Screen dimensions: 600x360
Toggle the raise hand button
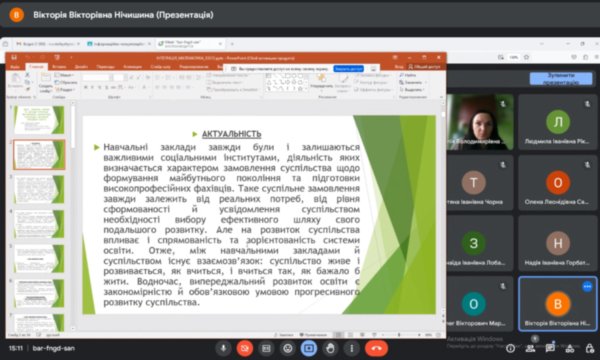[x=331, y=348]
